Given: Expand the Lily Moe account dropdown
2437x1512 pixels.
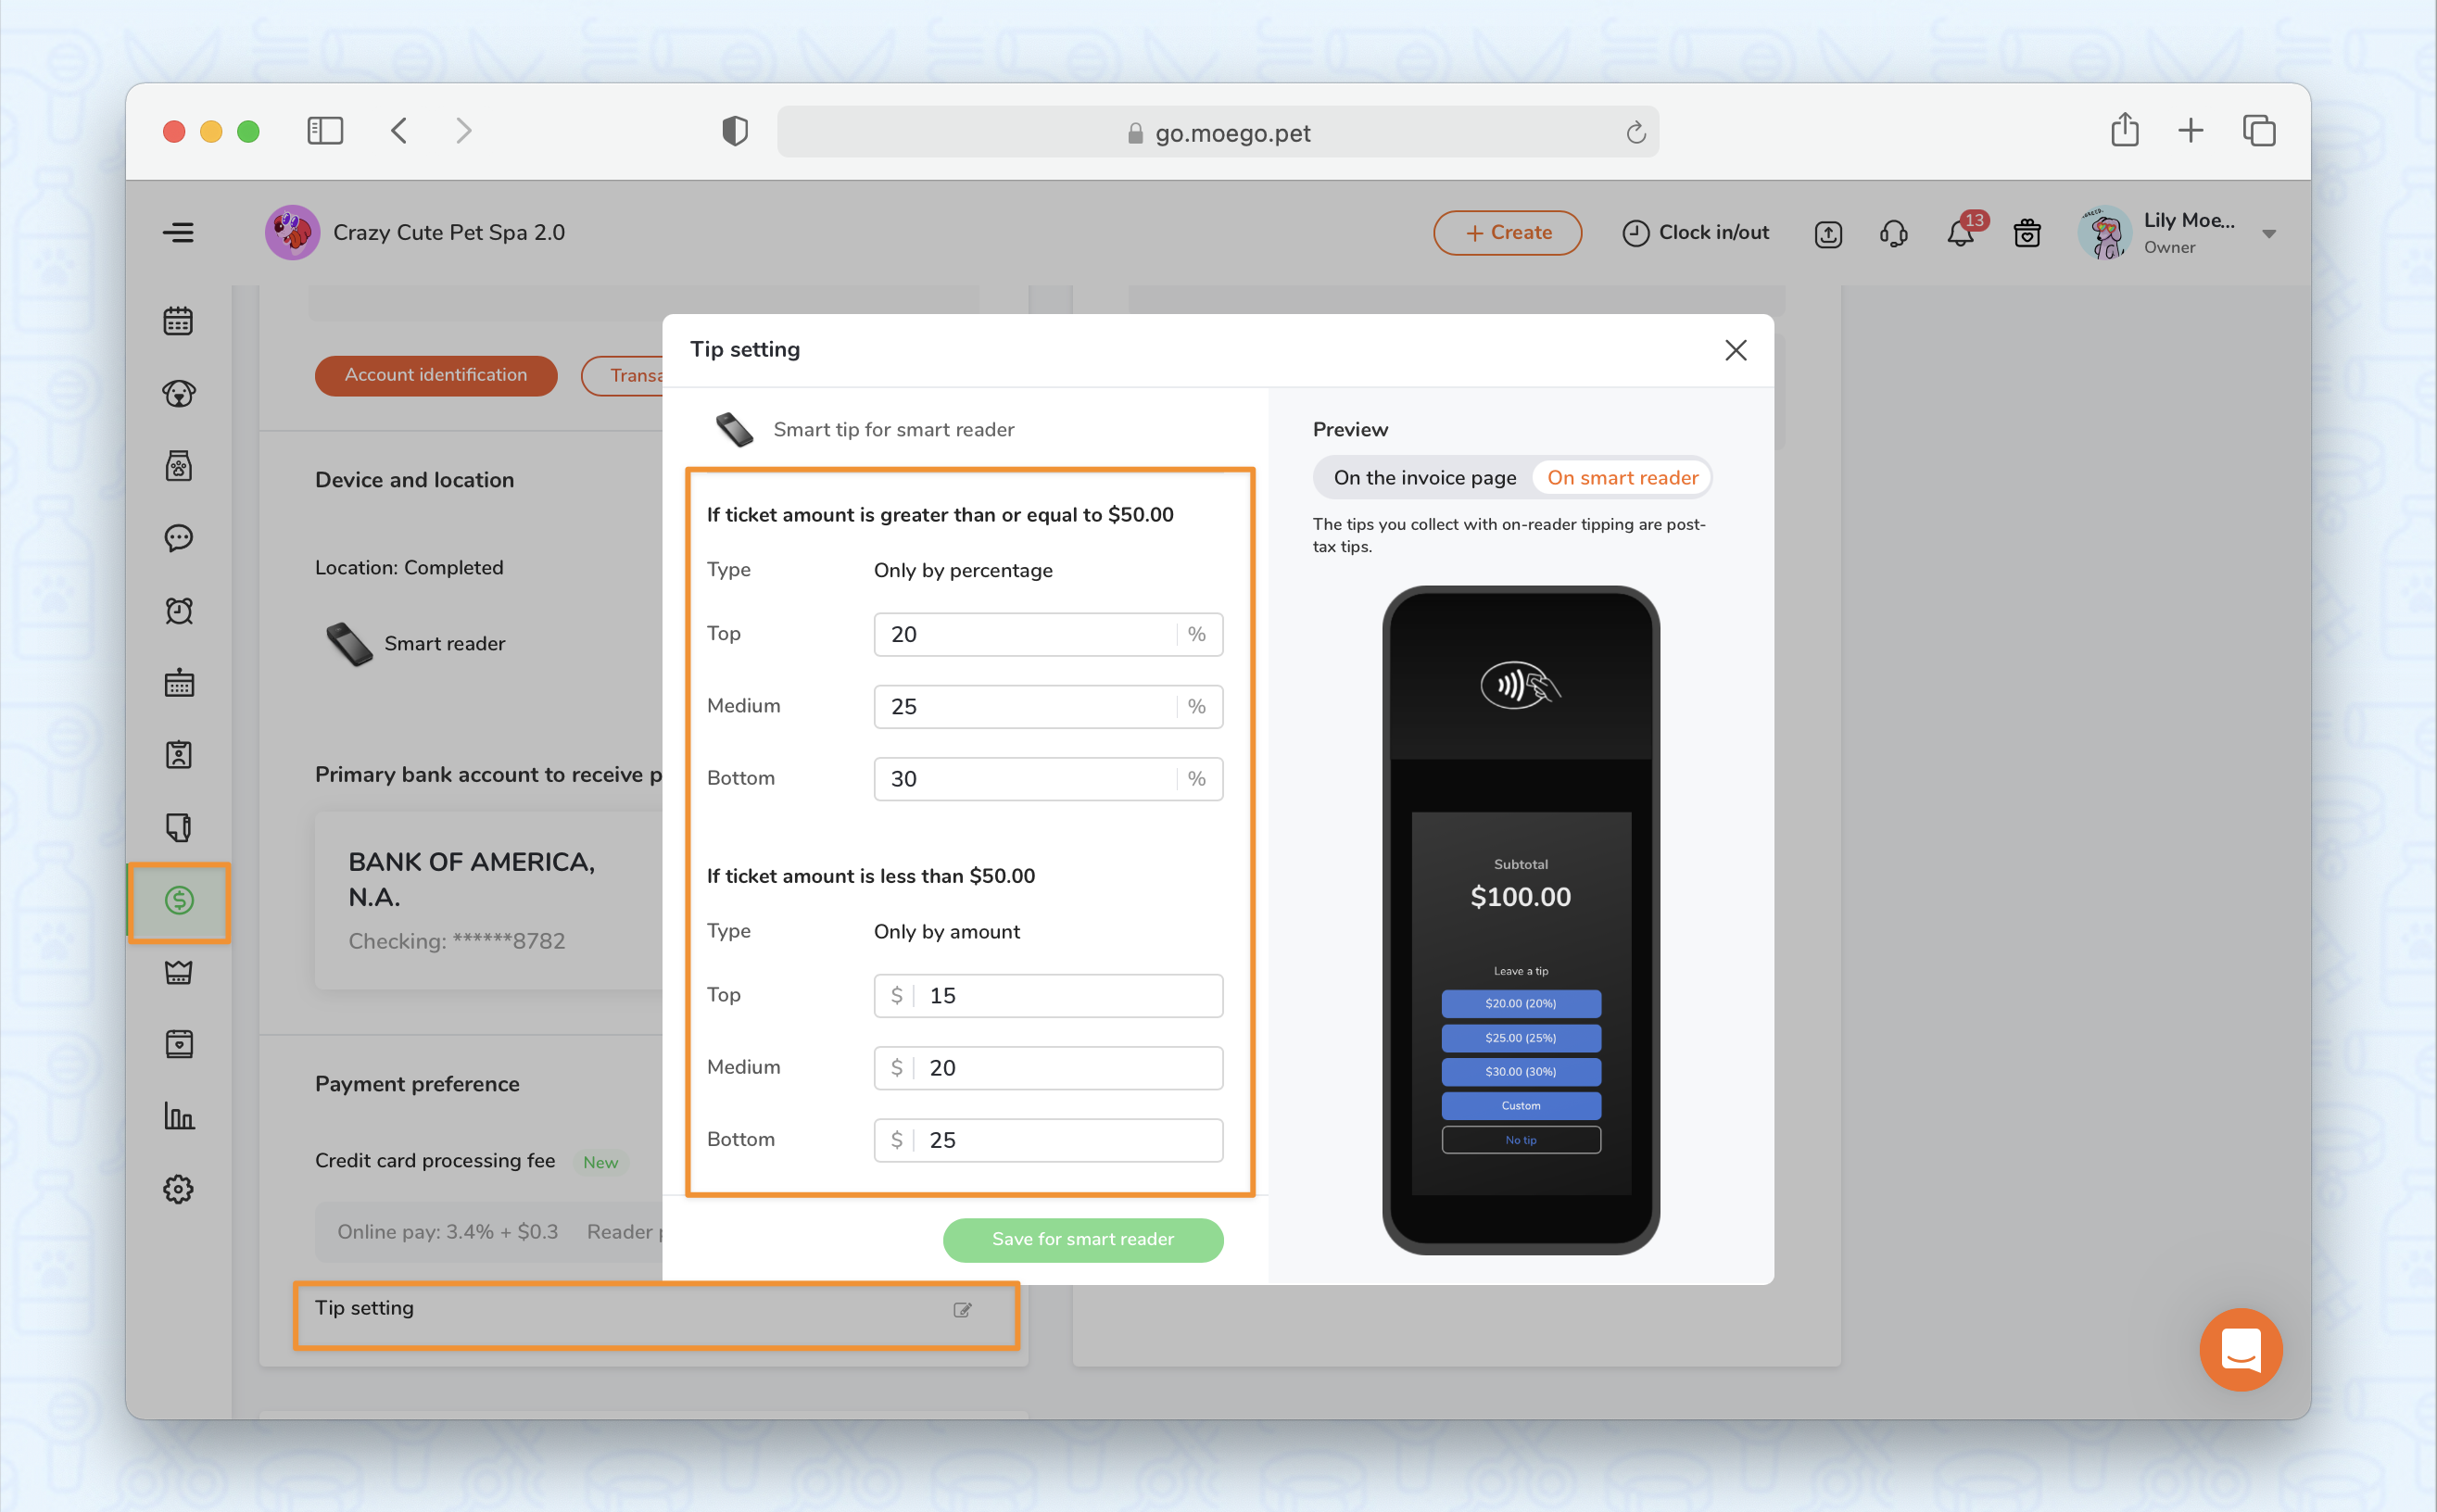Looking at the screenshot, I should tap(2268, 234).
